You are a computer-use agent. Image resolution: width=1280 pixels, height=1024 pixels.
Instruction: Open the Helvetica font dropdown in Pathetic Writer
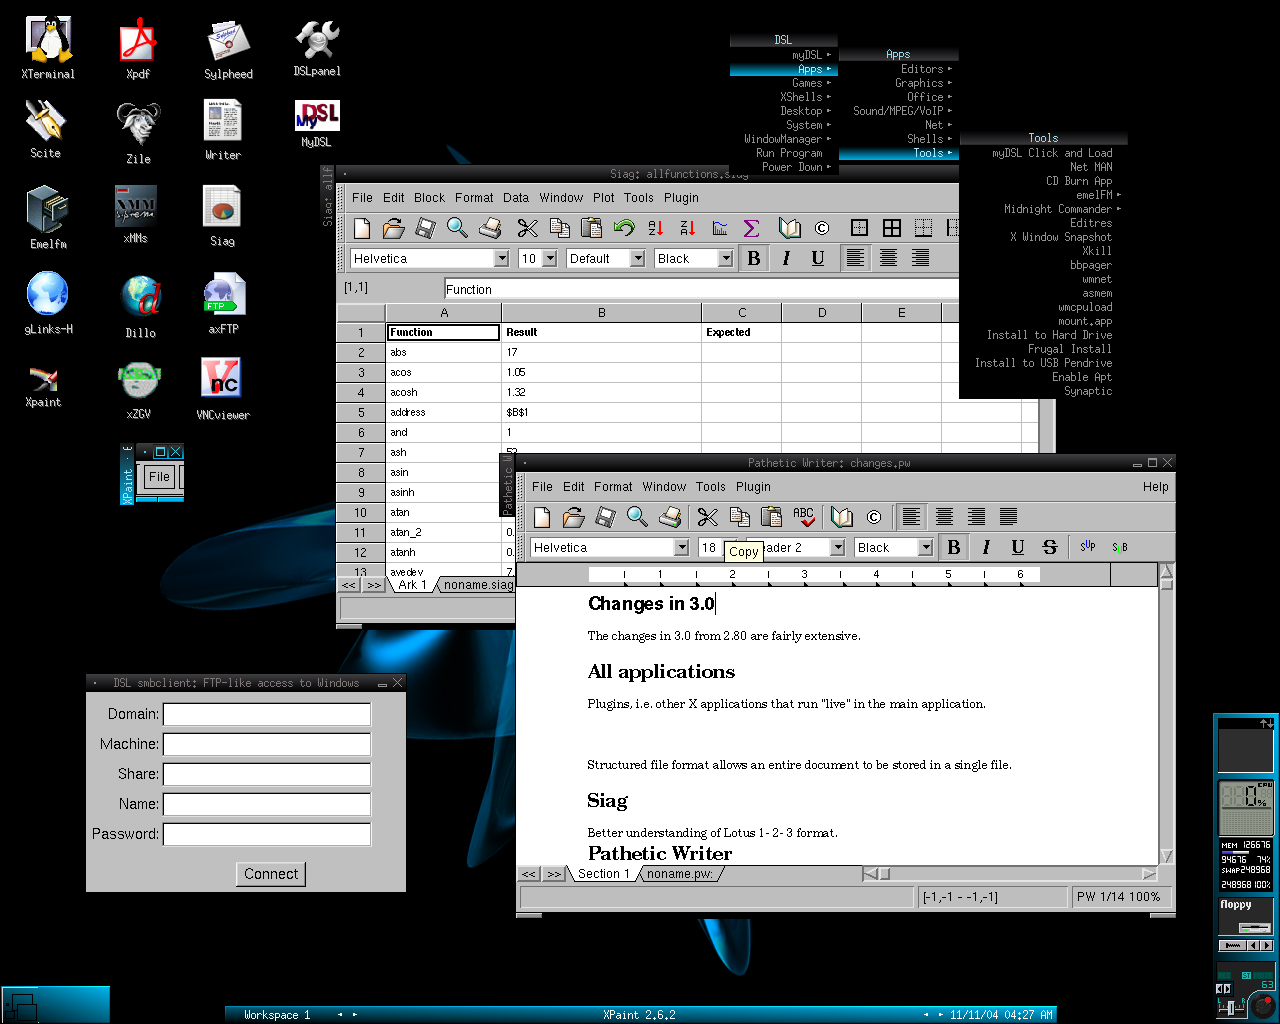click(x=682, y=548)
